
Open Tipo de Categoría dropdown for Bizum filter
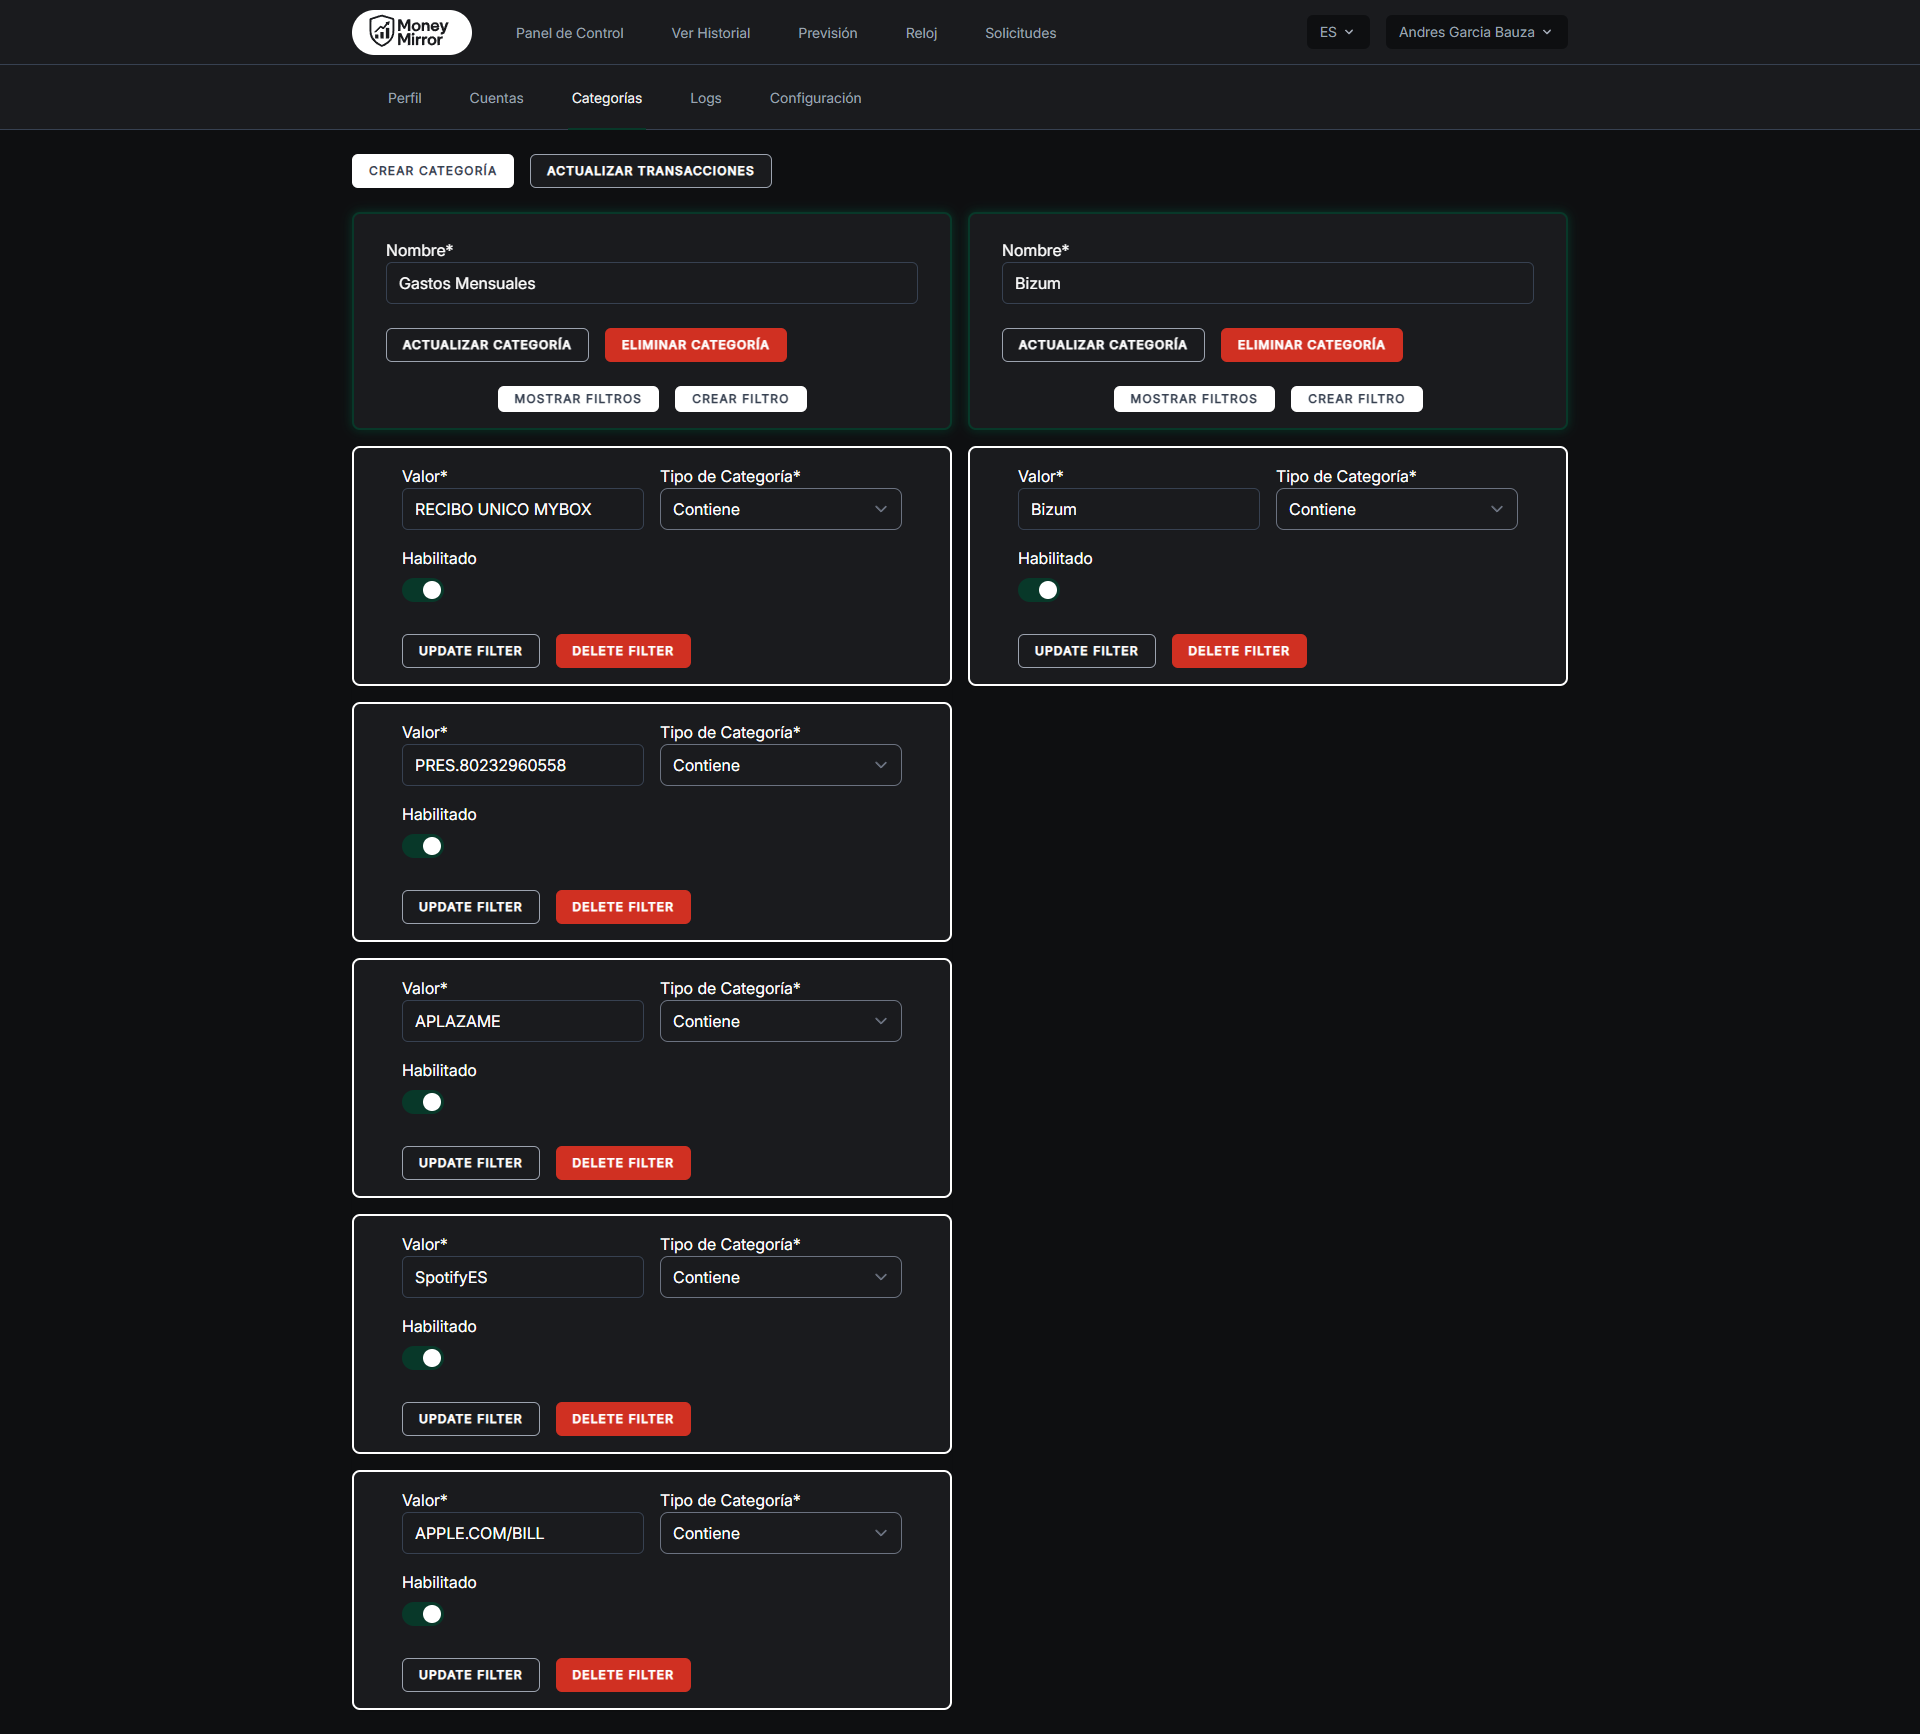pyautogui.click(x=1396, y=509)
